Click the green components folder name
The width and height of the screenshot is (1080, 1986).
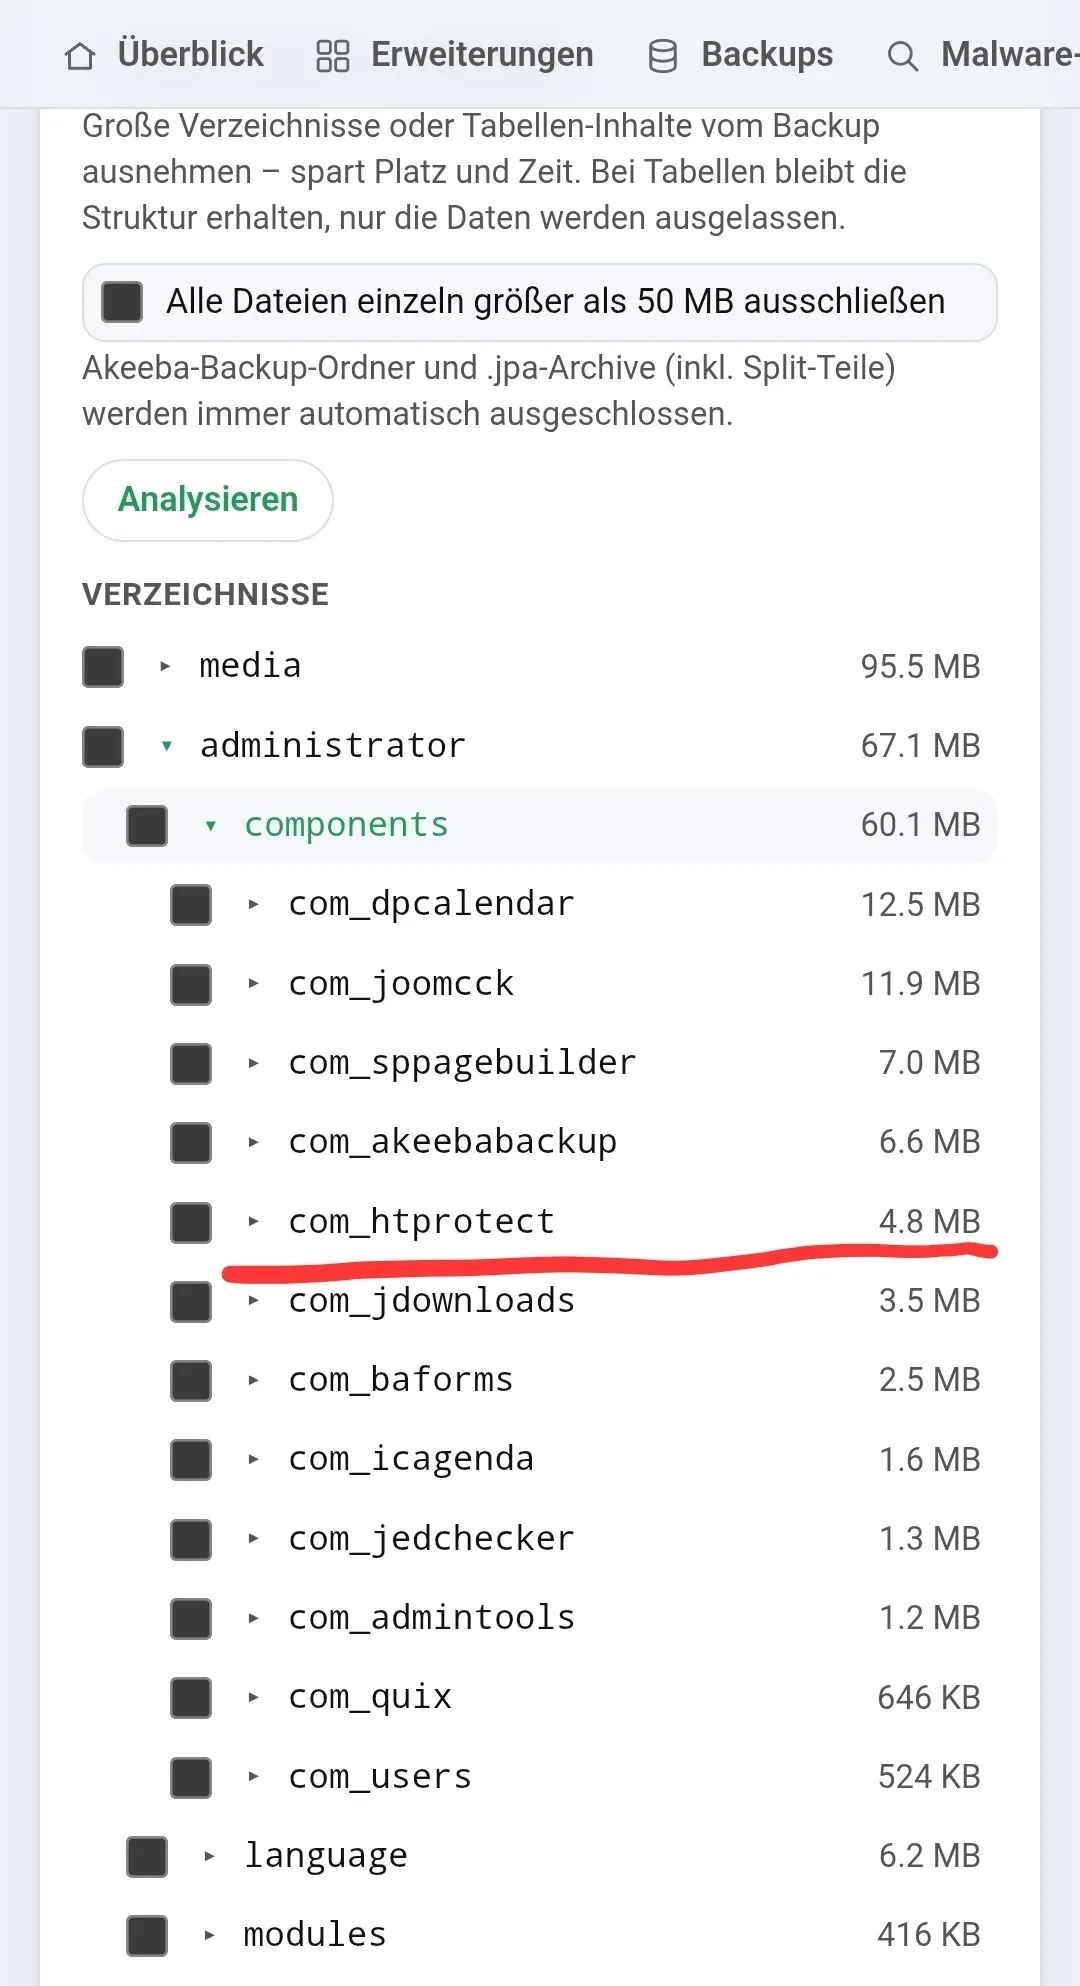click(346, 826)
